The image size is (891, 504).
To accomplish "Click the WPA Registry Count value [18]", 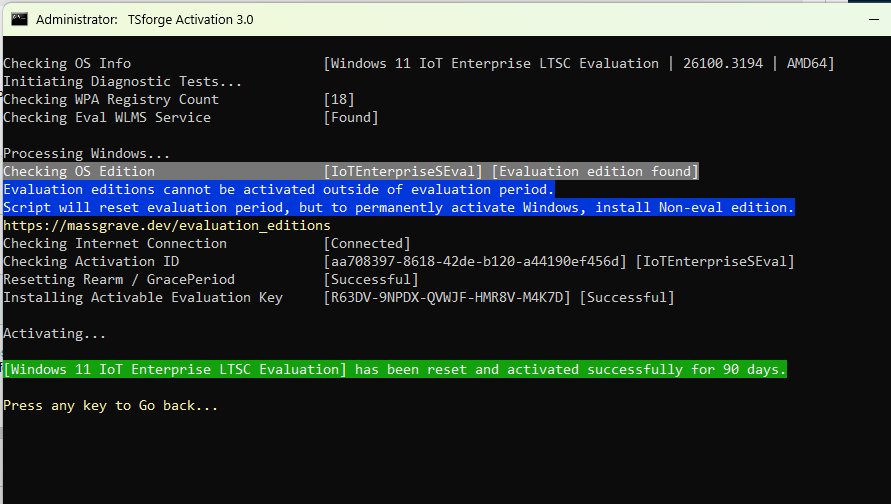I will click(339, 100).
